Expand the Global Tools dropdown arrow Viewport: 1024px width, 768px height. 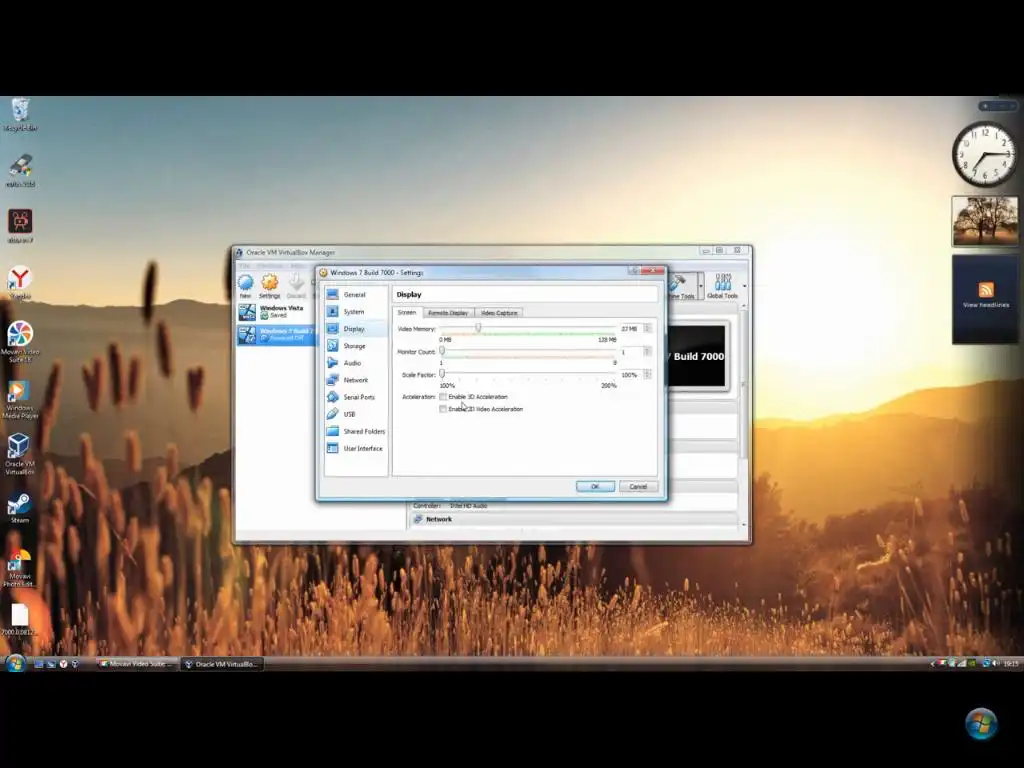click(744, 286)
